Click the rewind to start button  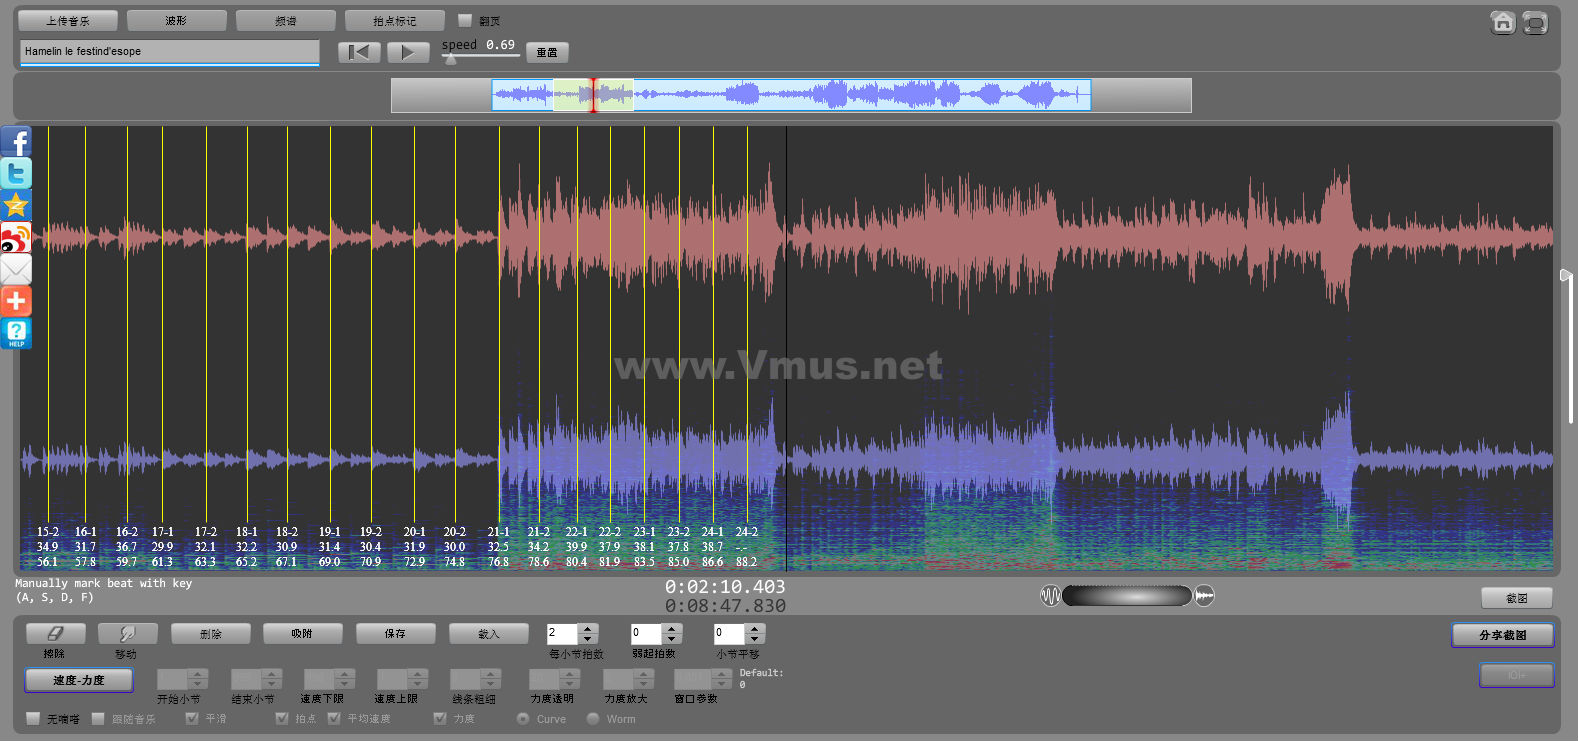point(359,52)
